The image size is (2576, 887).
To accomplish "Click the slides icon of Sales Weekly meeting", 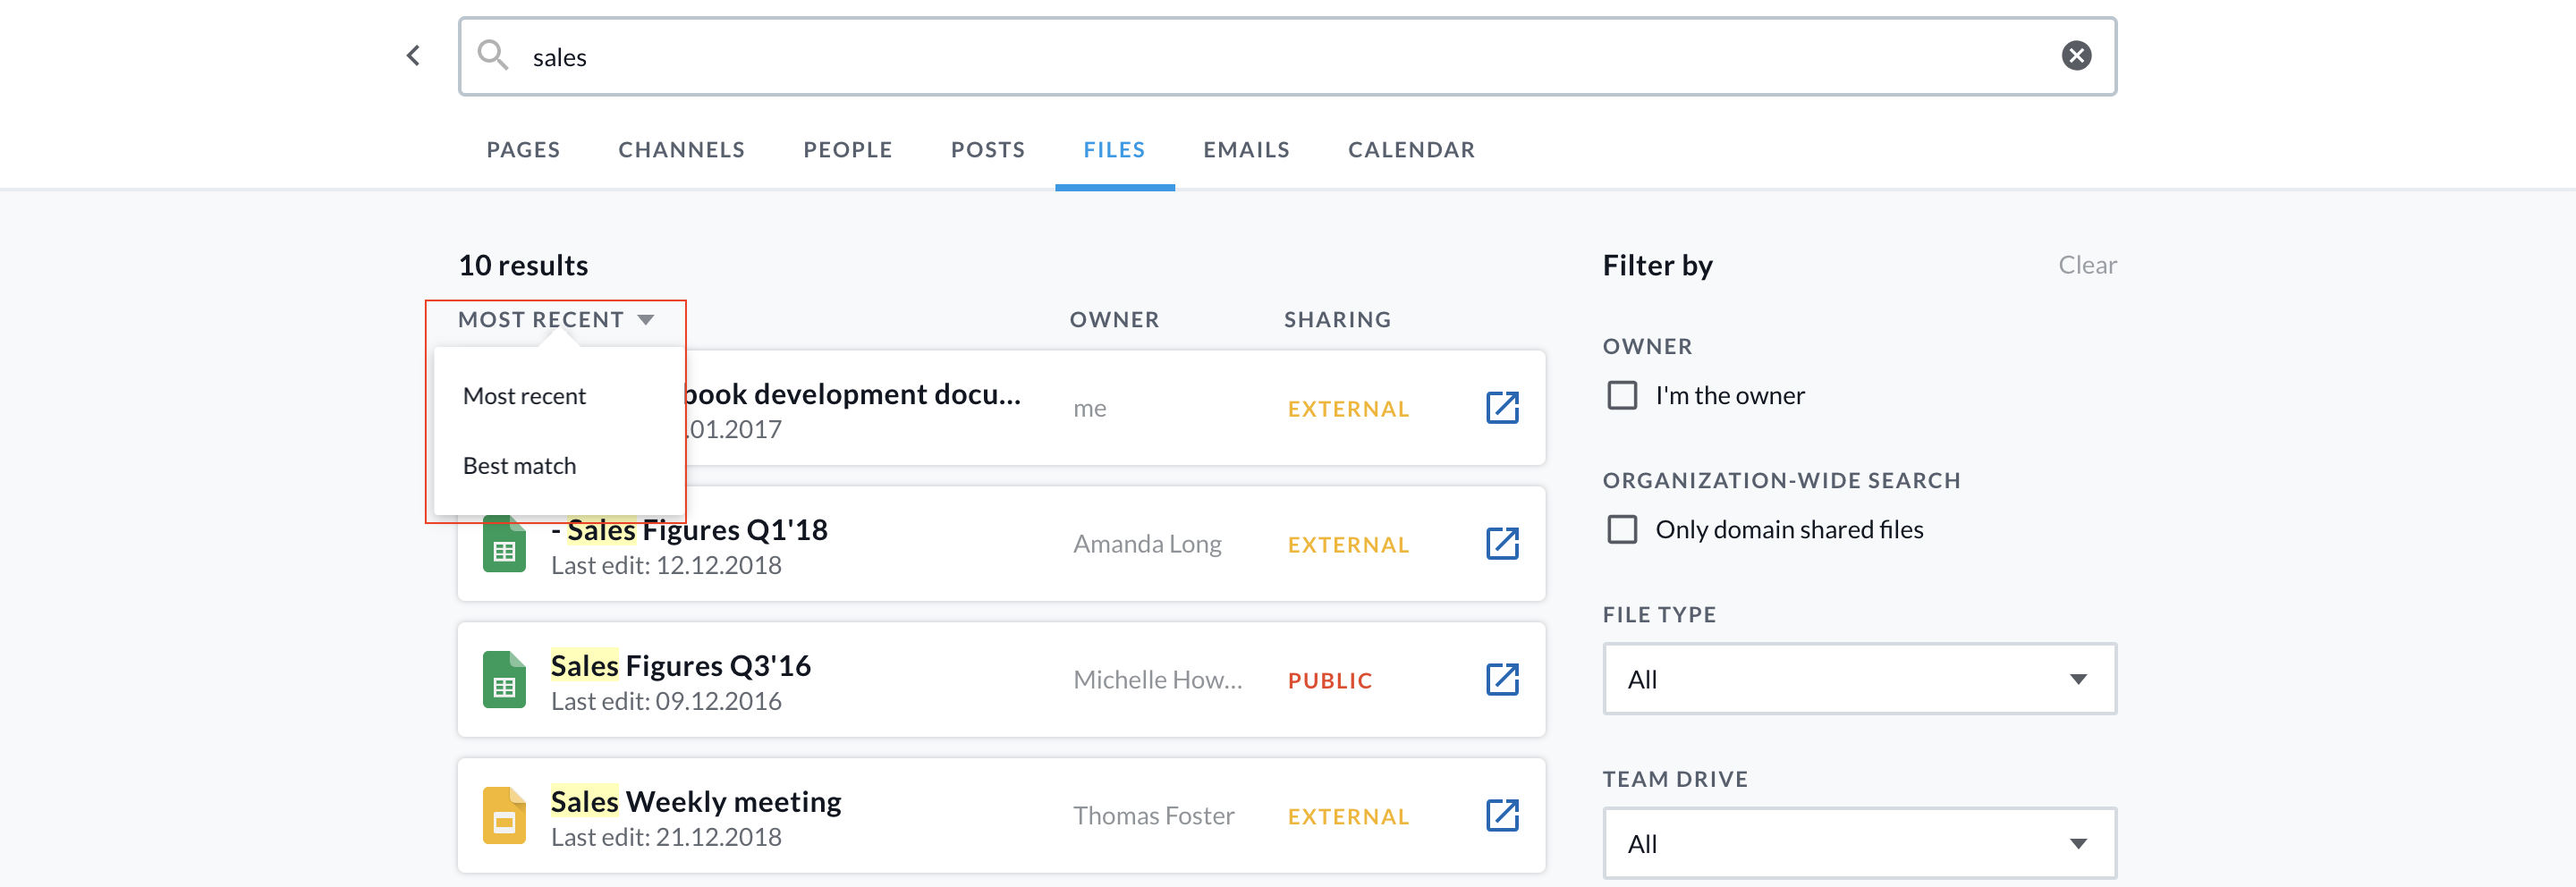I will point(504,816).
